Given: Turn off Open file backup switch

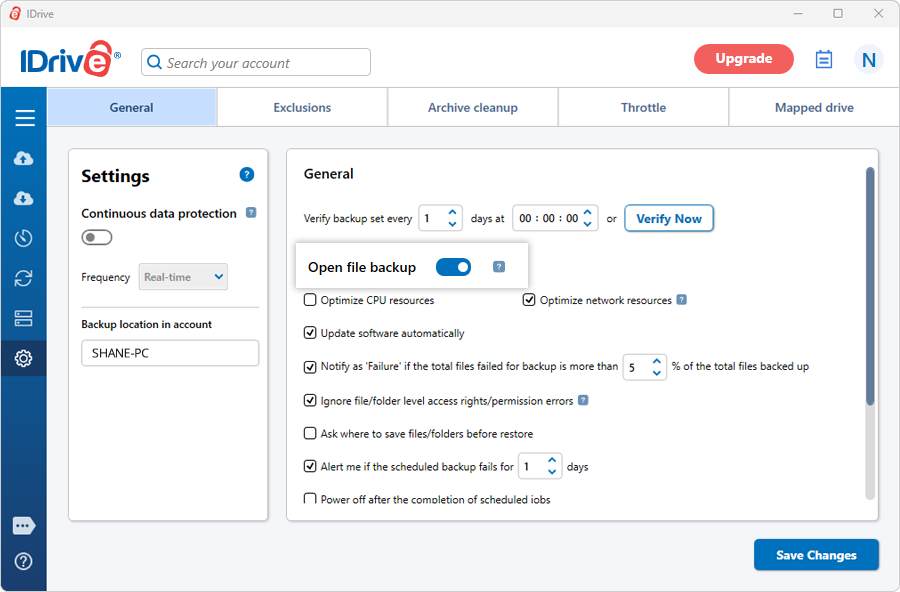Looking at the screenshot, I should point(453,267).
